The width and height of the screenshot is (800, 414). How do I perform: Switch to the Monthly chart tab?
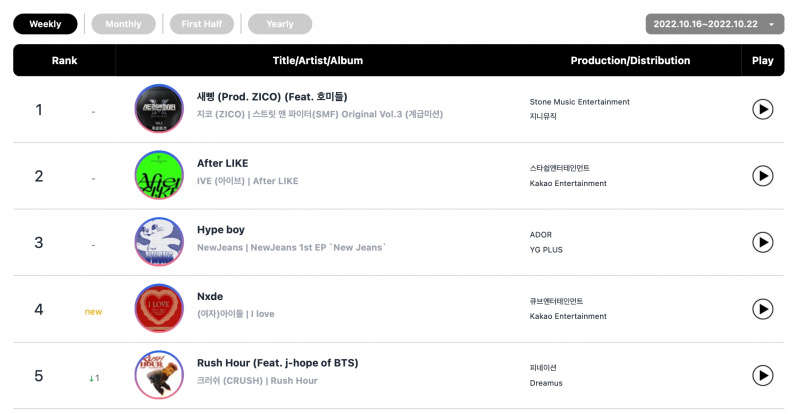(123, 24)
